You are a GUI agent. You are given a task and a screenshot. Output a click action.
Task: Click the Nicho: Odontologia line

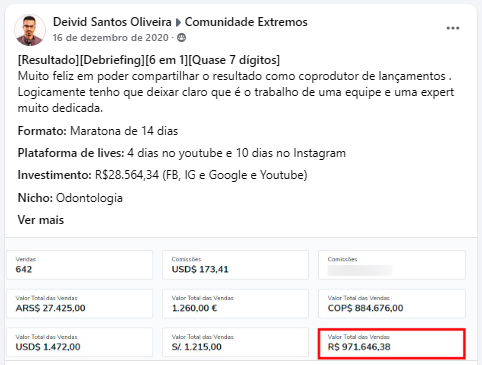coord(70,198)
